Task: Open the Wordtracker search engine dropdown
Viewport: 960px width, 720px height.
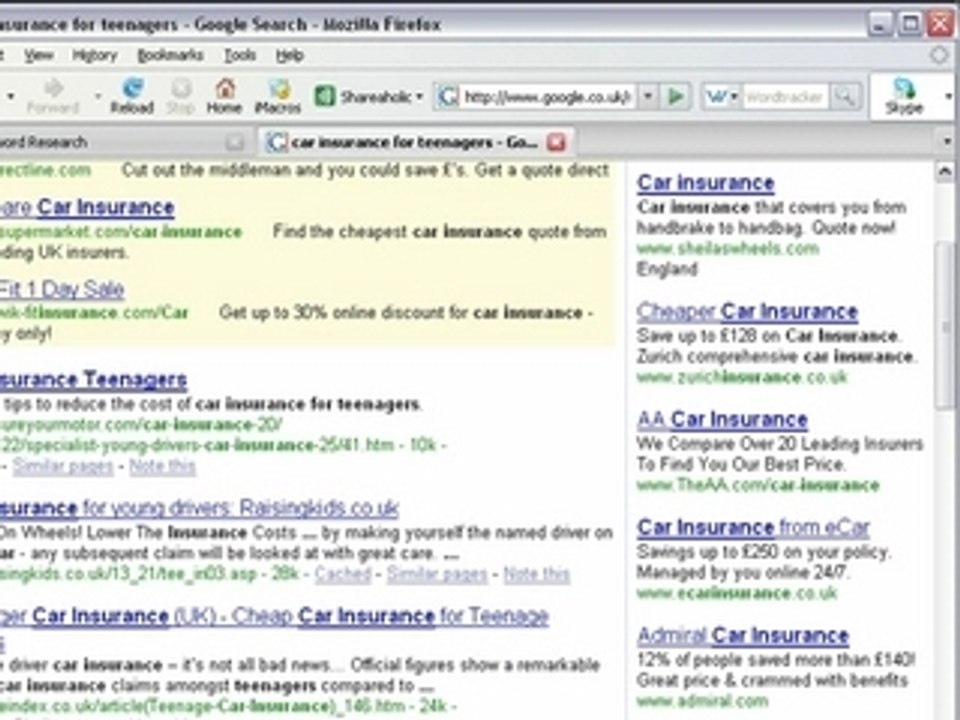Action: [x=733, y=96]
